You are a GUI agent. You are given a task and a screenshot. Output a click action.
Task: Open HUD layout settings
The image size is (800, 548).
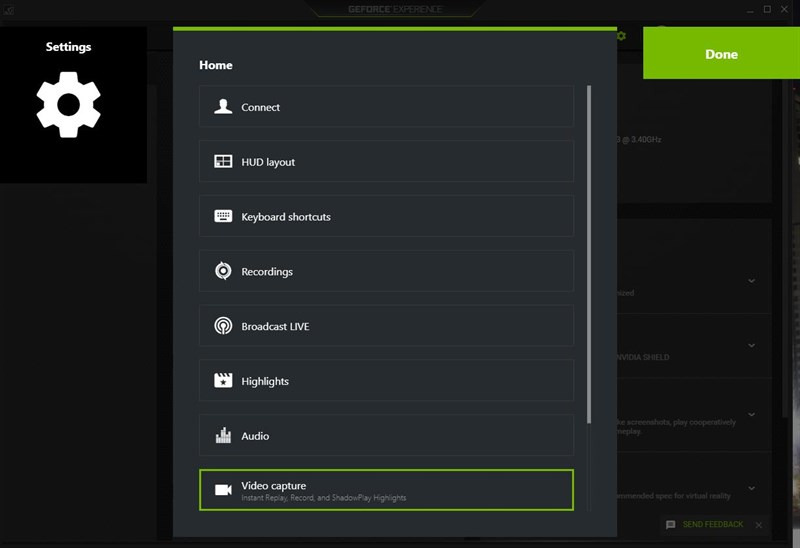click(386, 161)
